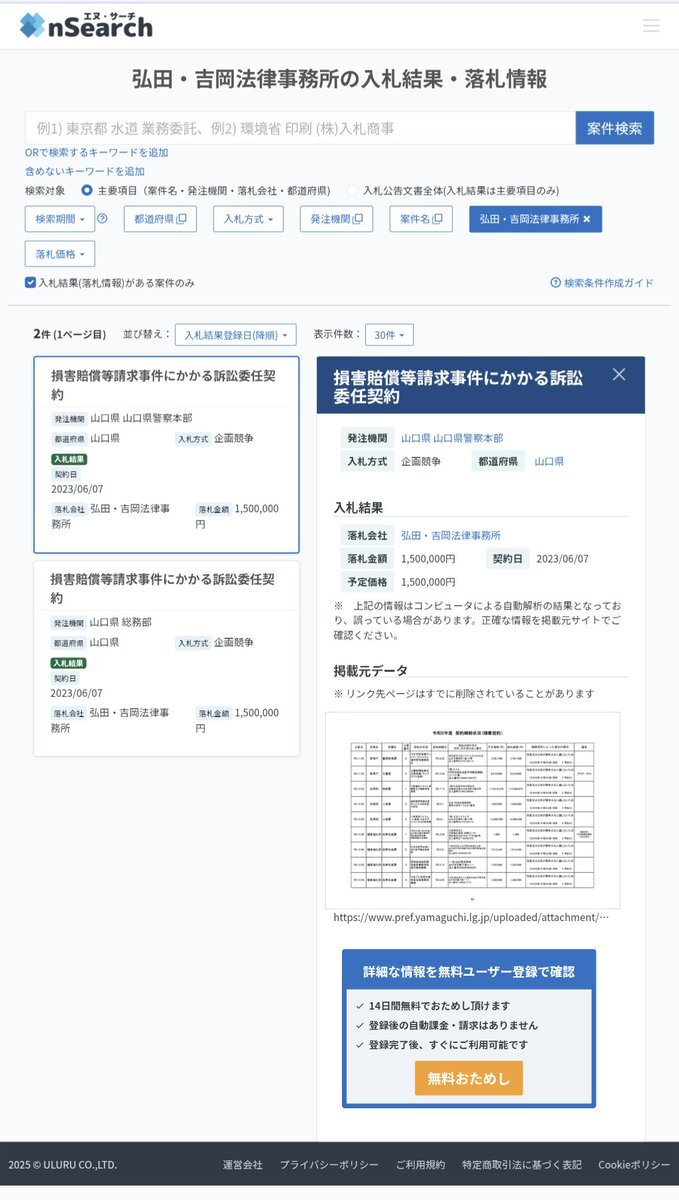
Task: Open the ご利用規約 footer link
Action: 421,1165
